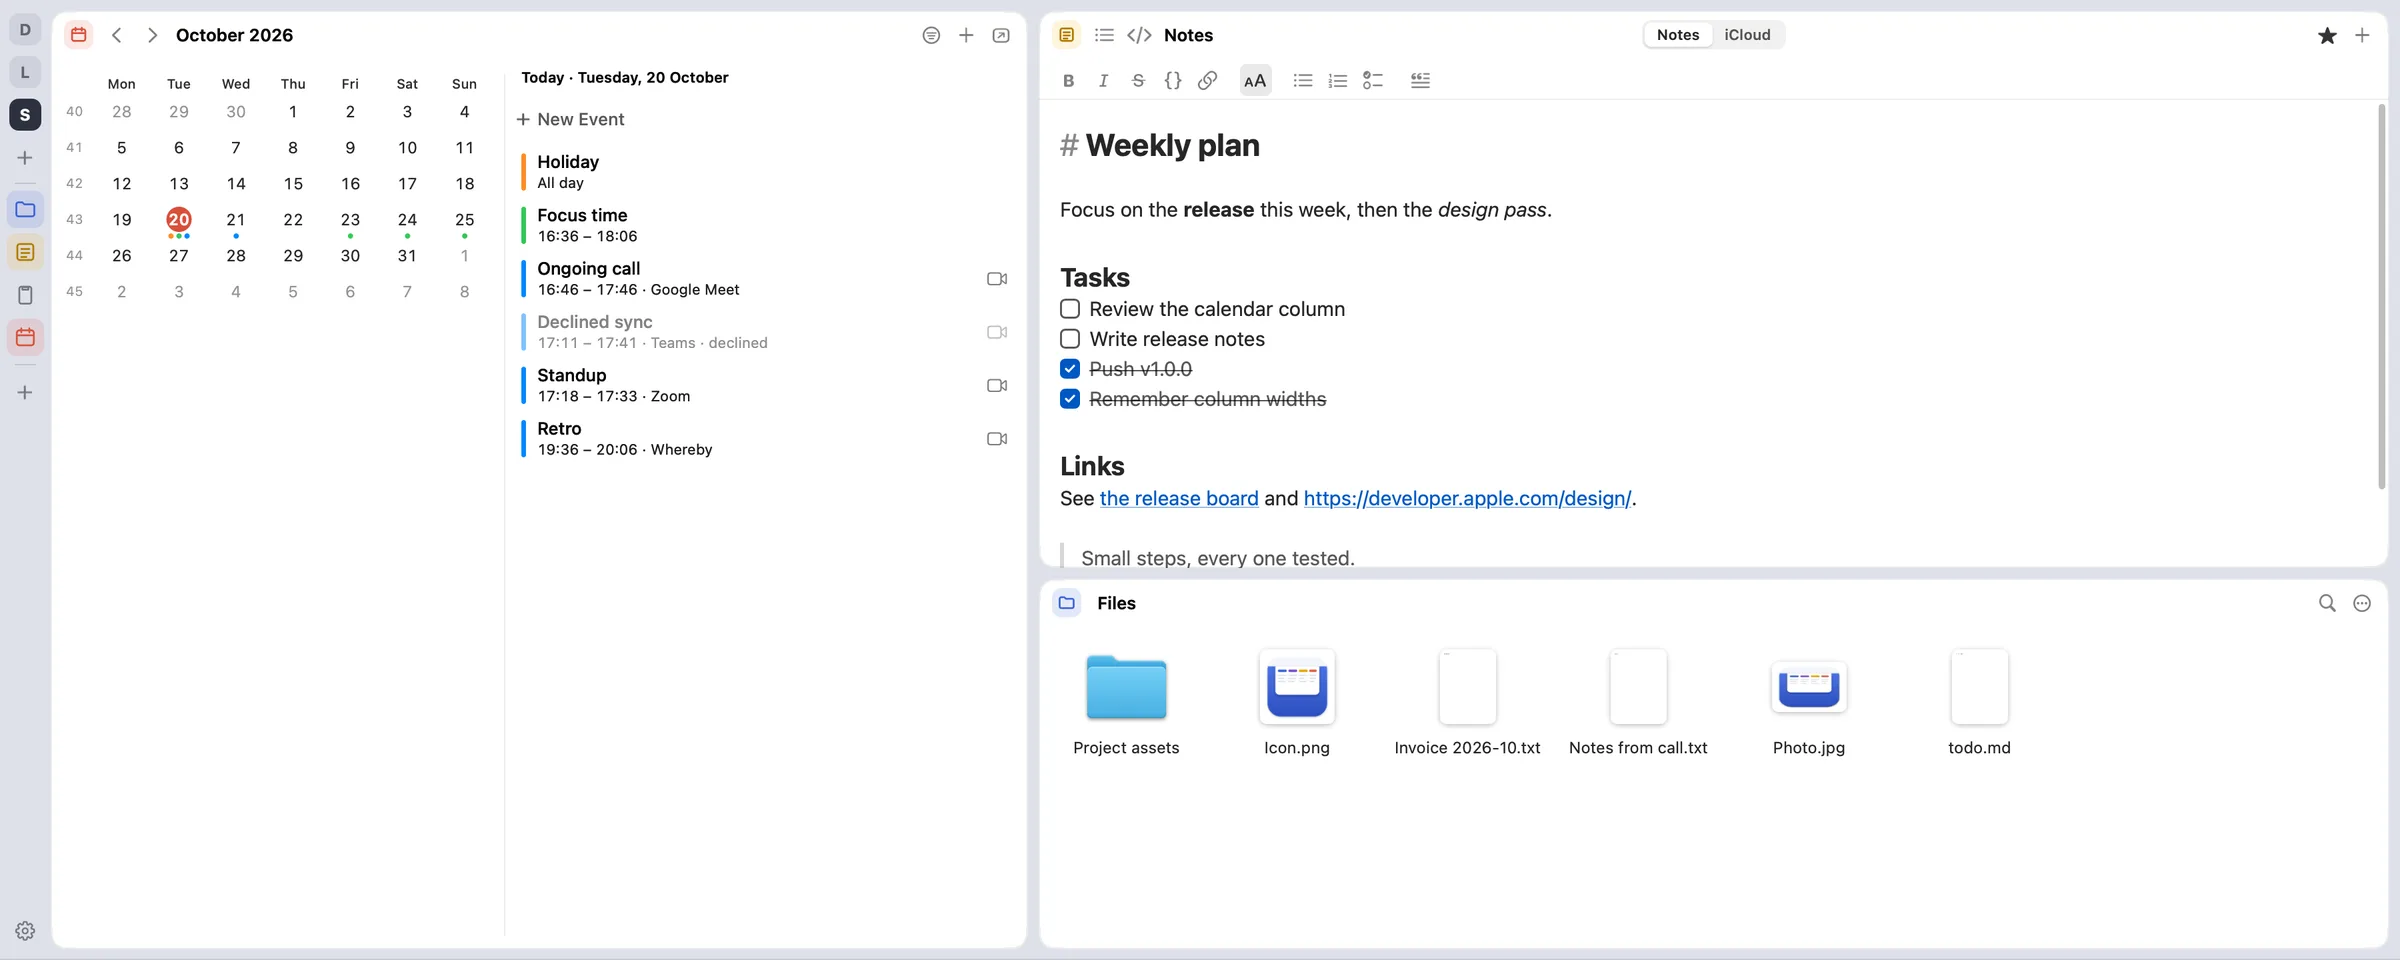
Task: Switch to workspace D in sidebar
Action: click(x=25, y=30)
